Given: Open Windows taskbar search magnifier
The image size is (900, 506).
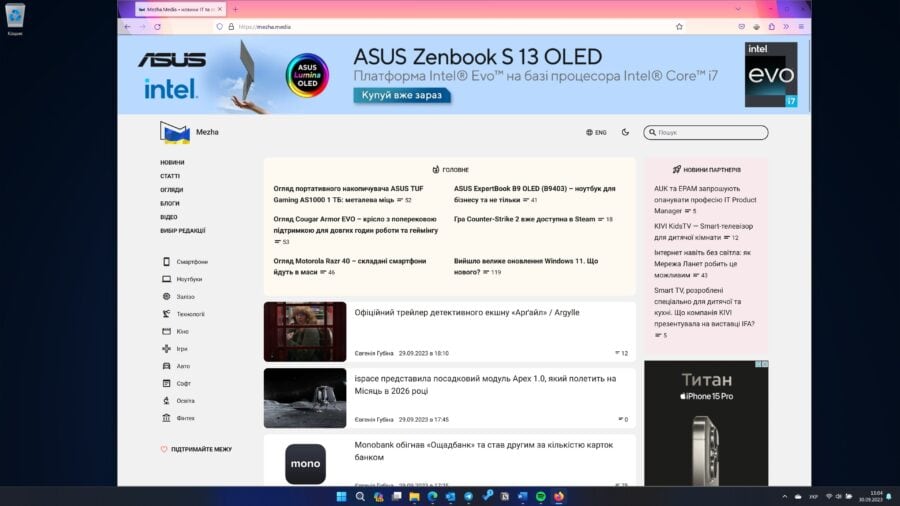Looking at the screenshot, I should pyautogui.click(x=360, y=496).
